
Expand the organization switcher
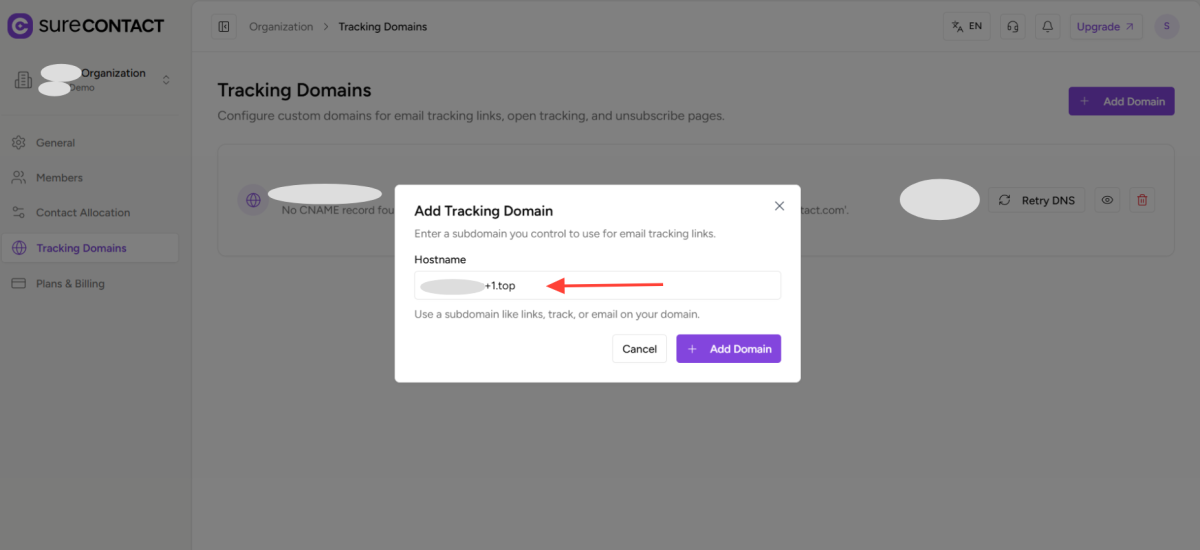166,80
